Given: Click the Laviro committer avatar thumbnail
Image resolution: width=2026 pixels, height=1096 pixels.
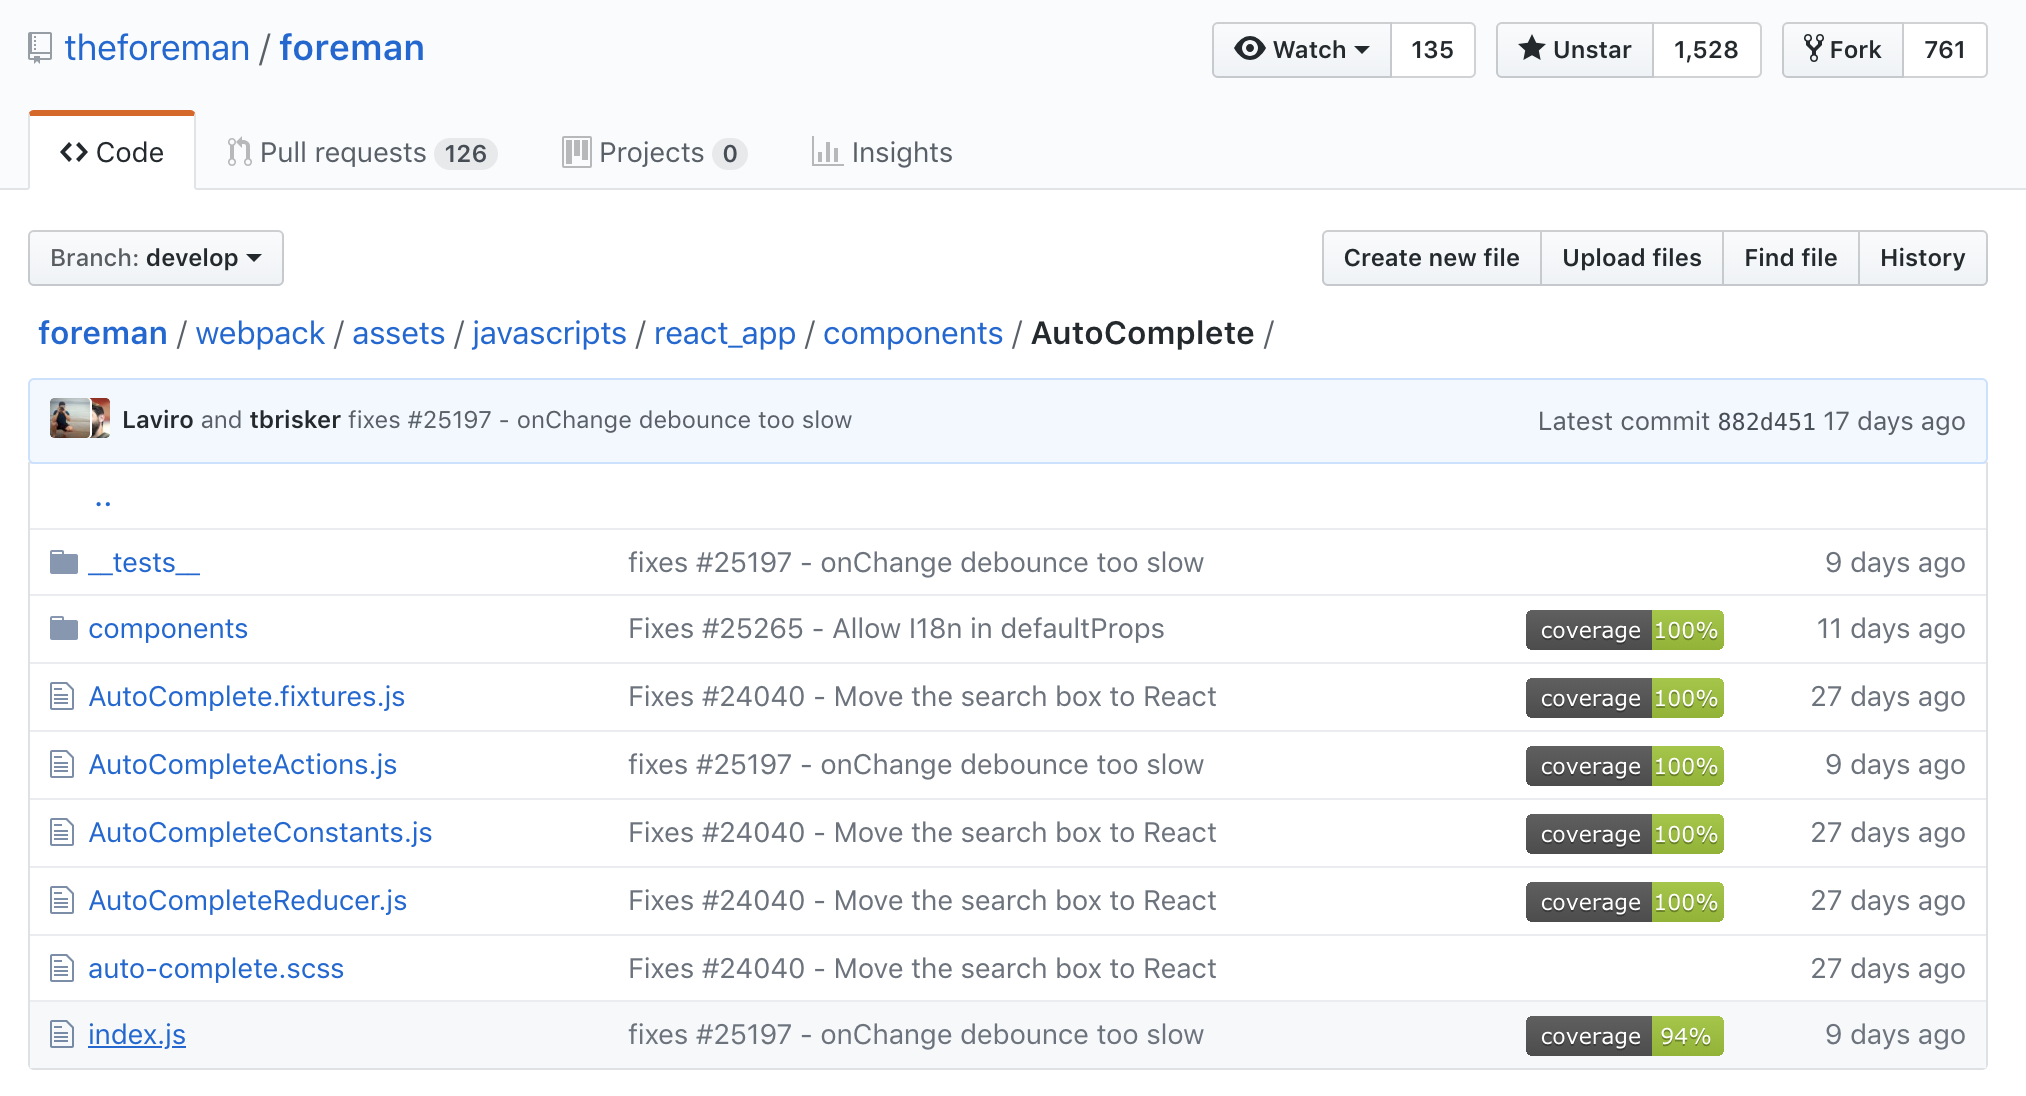Looking at the screenshot, I should point(69,419).
